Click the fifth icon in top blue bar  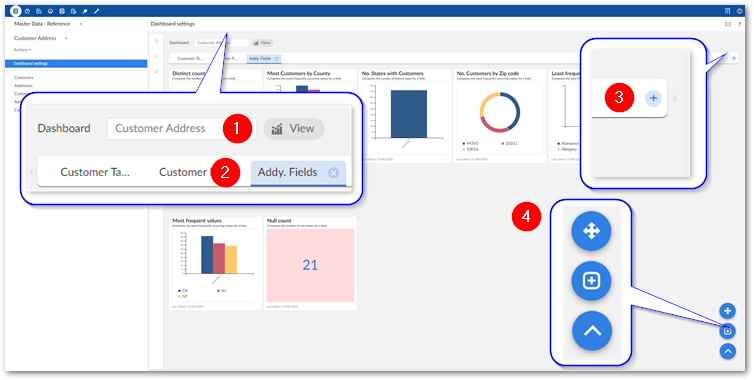click(62, 11)
